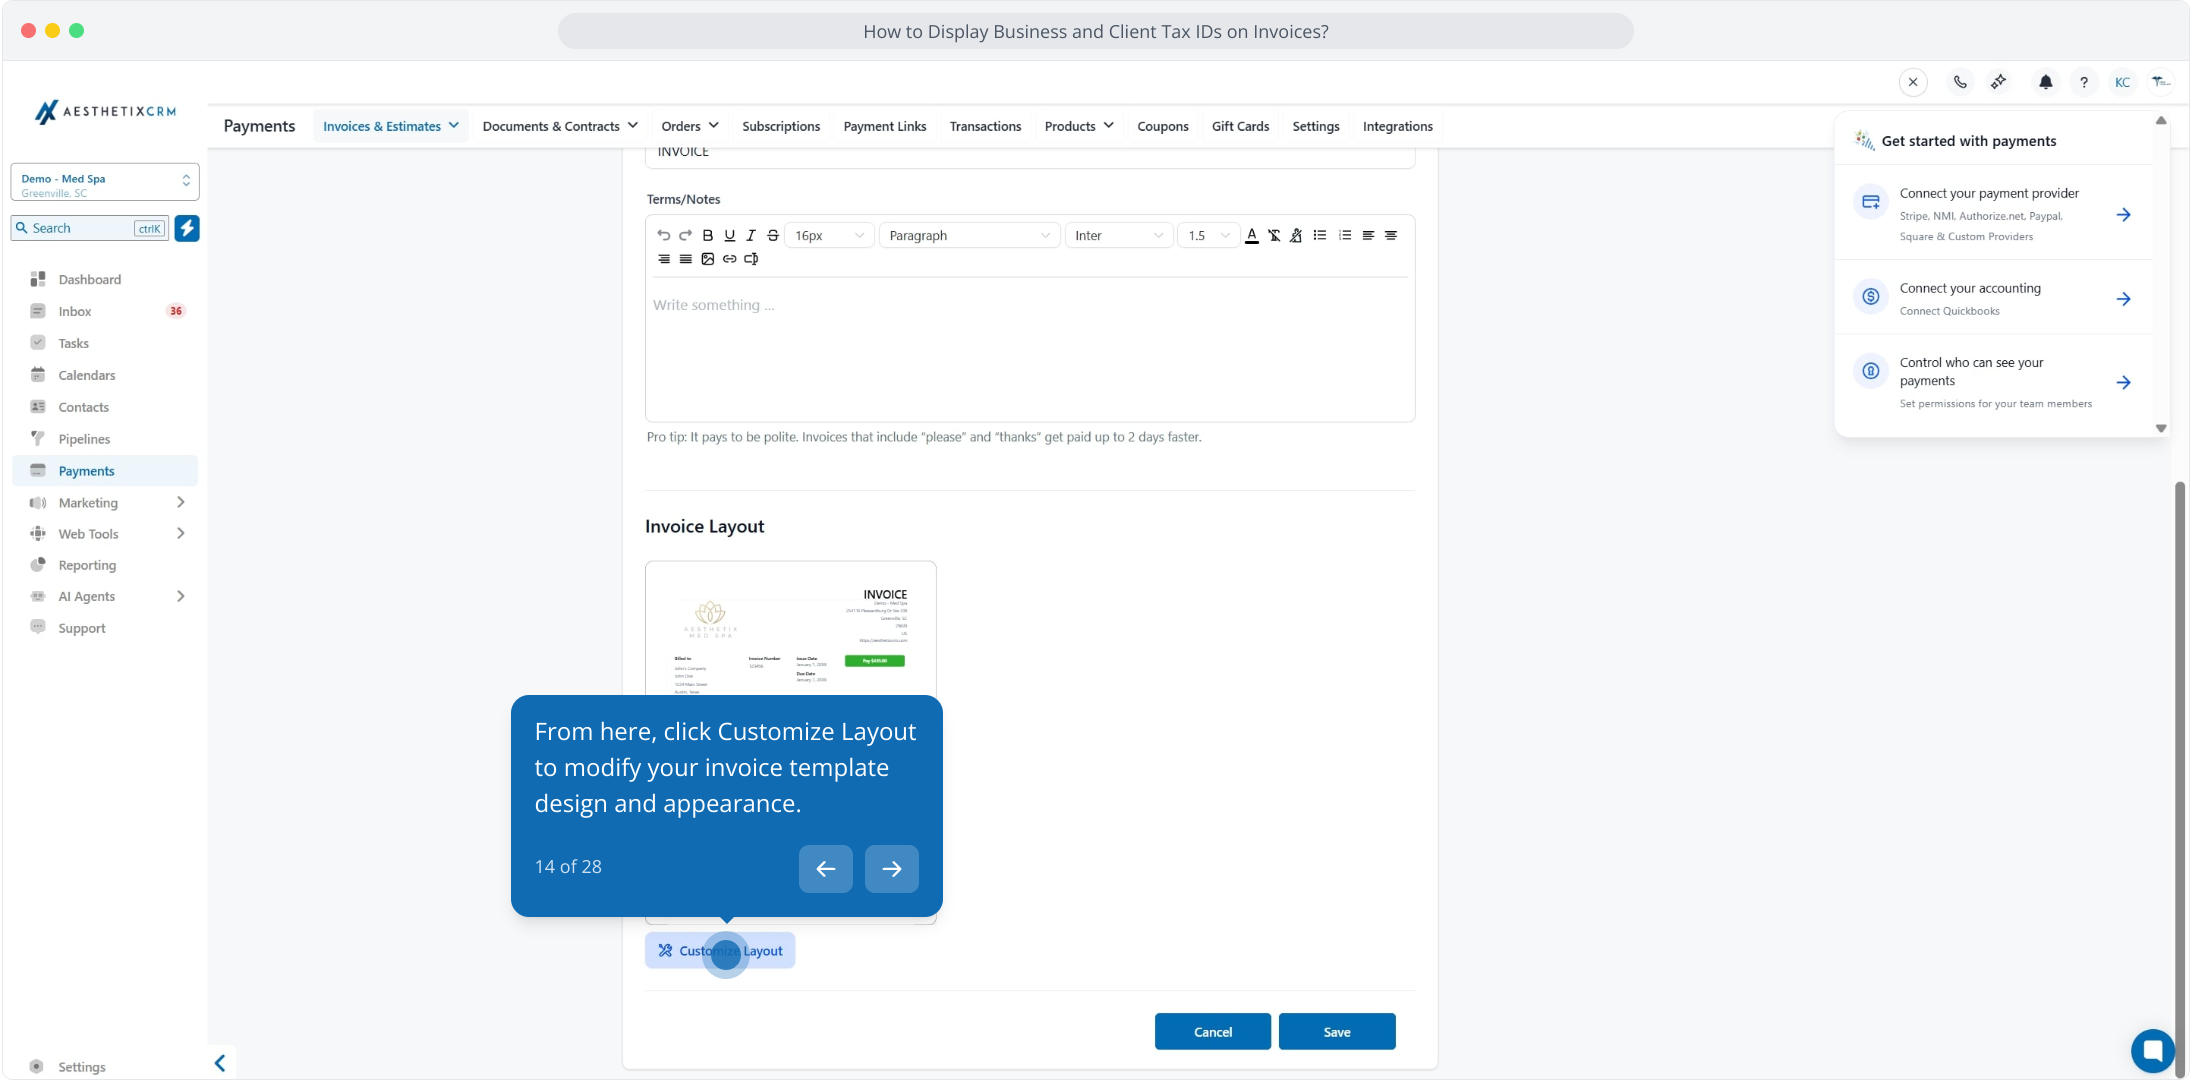Insert an image into the notes editor
This screenshot has height=1080, width=2192.
coord(708,259)
